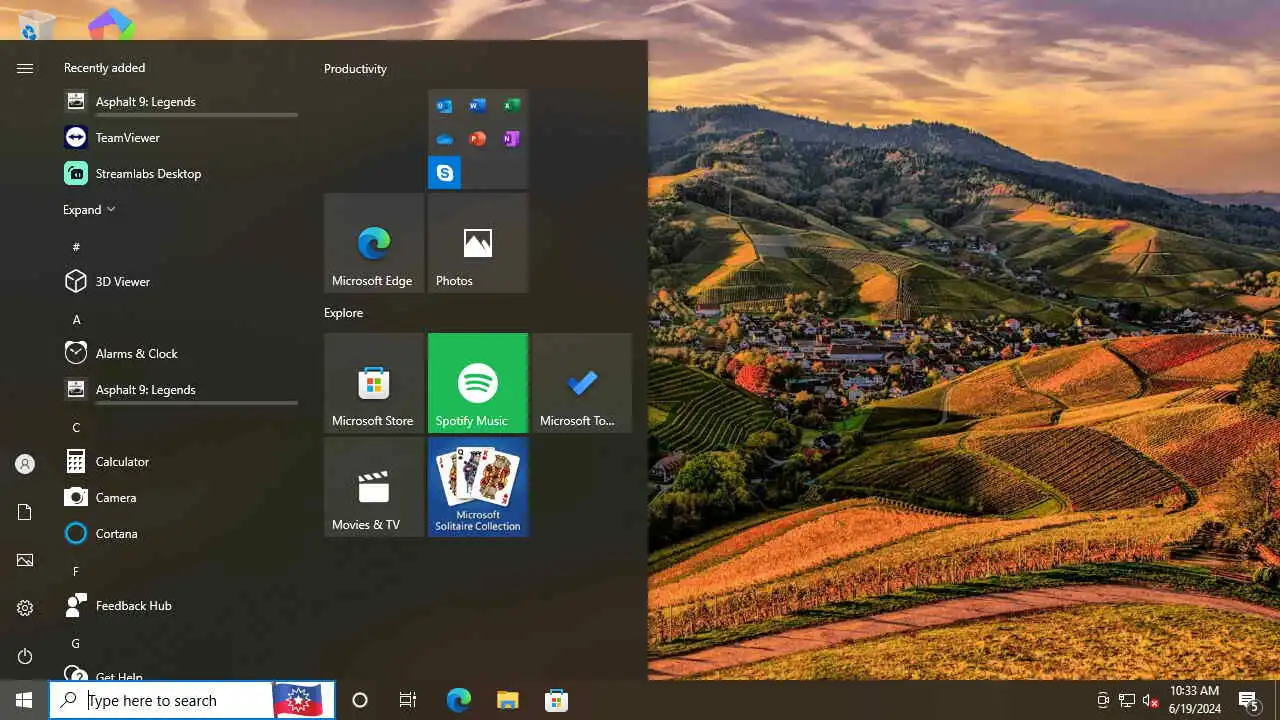Viewport: 1280px width, 720px height.
Task: Open the Photos tile
Action: [478, 243]
